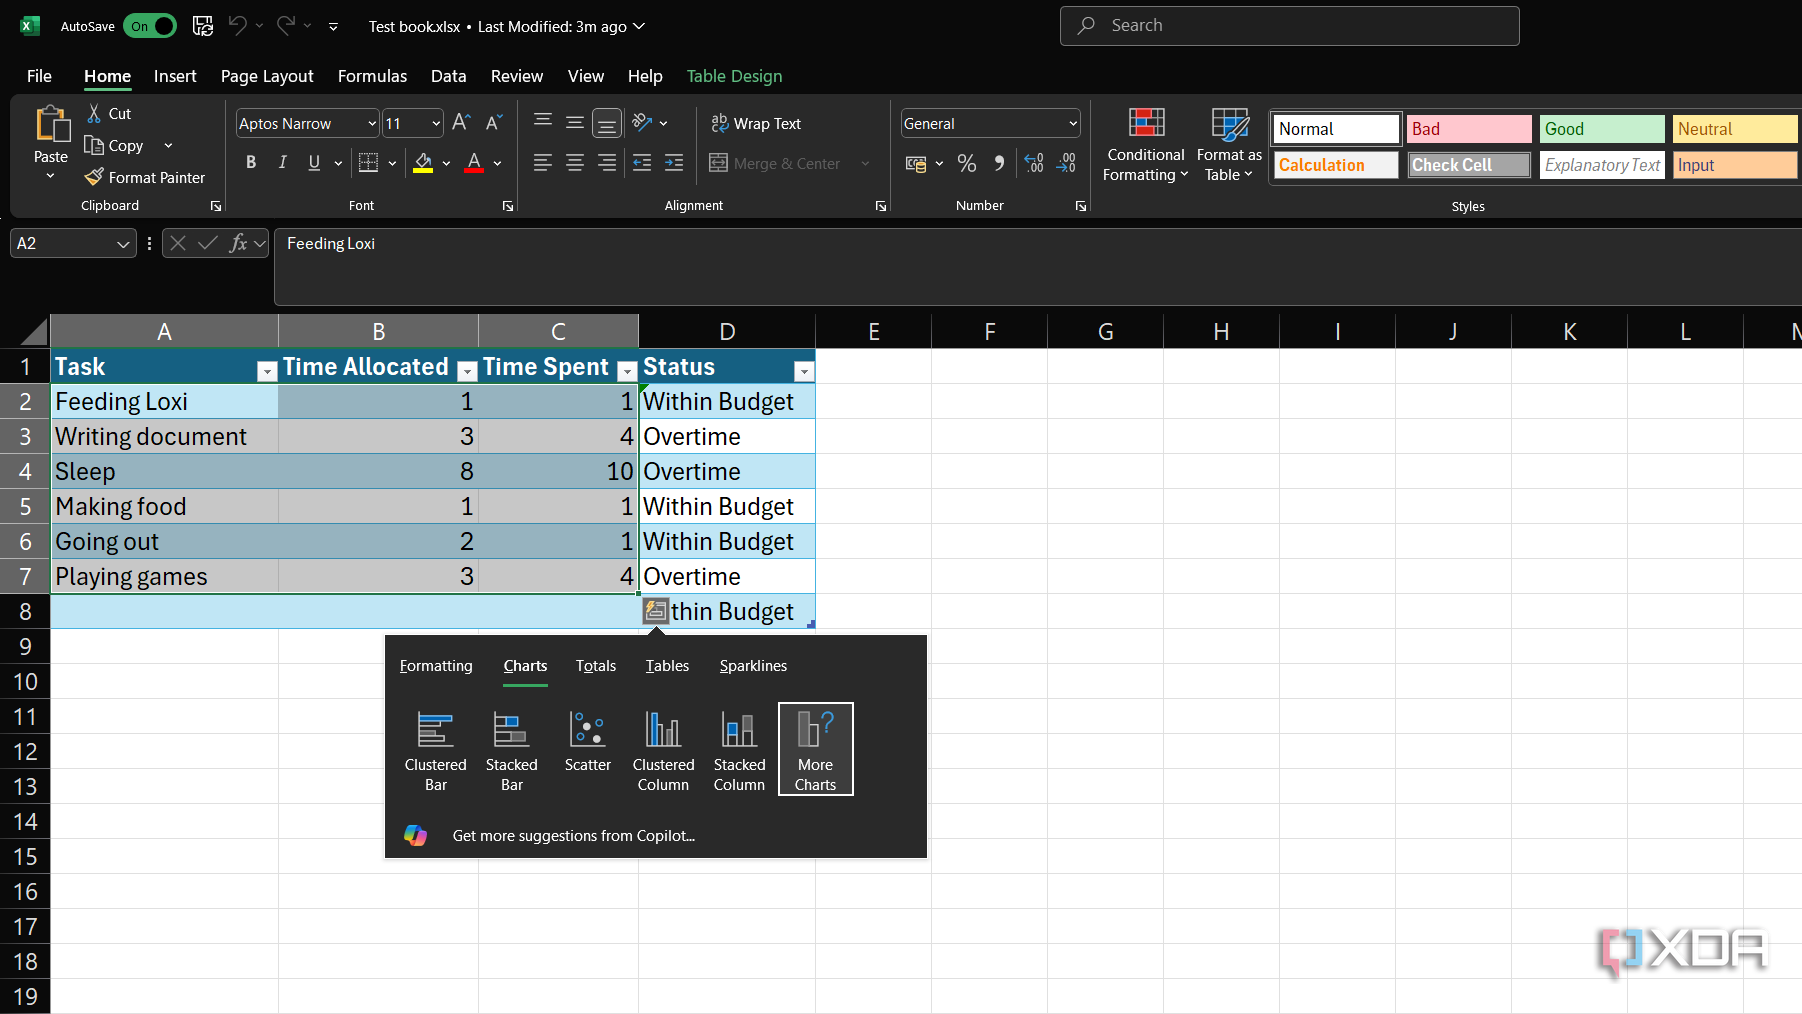
Task: Switch to the Totals tab in Quick Analysis
Action: point(596,666)
